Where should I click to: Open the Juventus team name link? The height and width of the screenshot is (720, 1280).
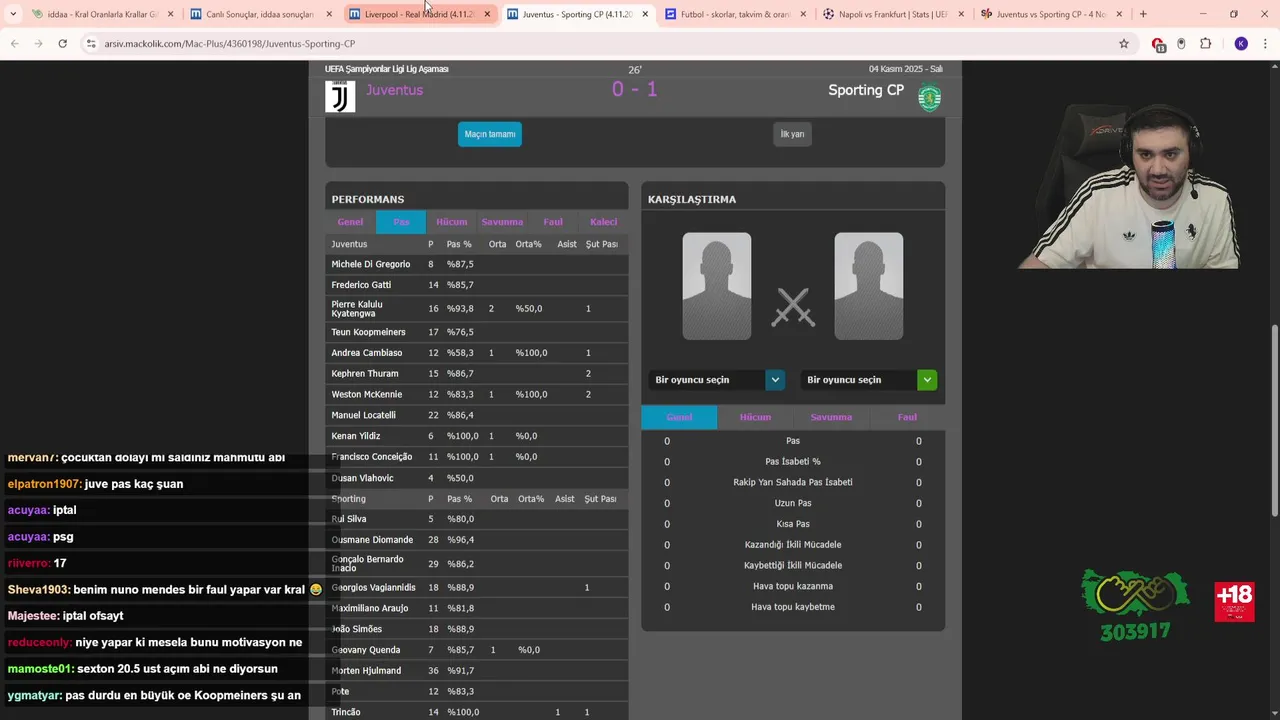point(394,90)
